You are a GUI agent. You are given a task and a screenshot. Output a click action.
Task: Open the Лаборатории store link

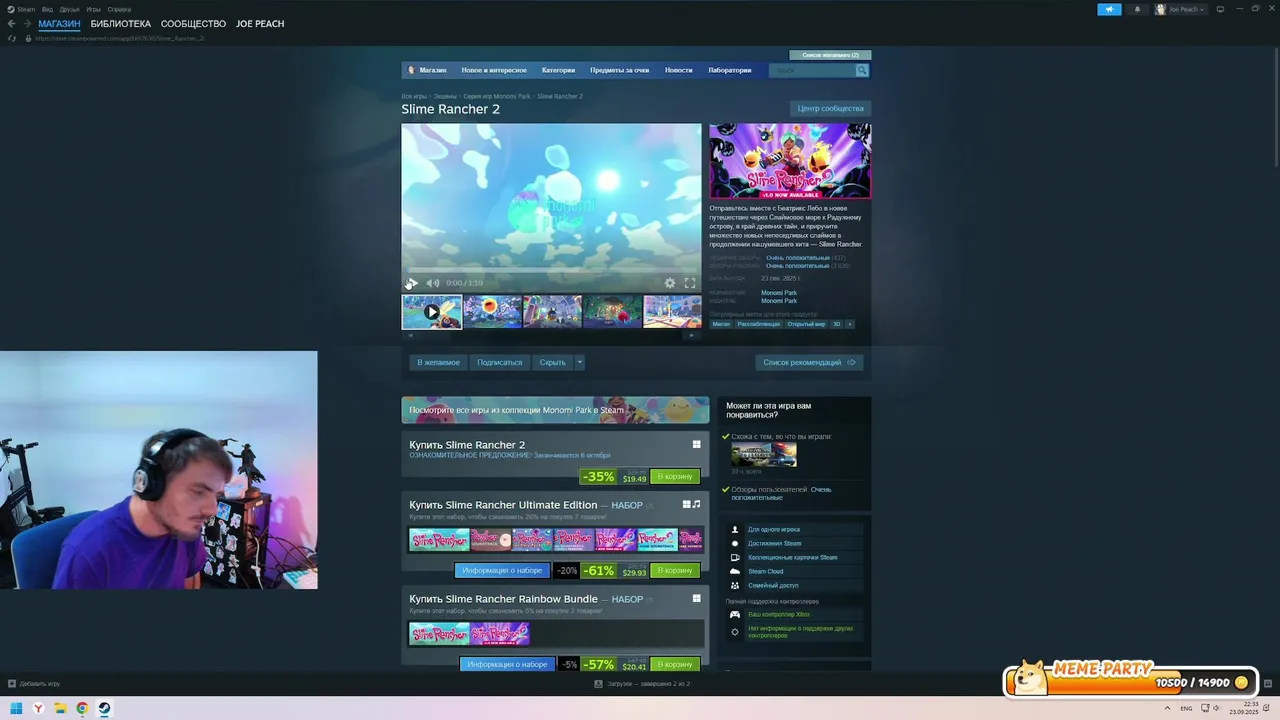(x=729, y=70)
